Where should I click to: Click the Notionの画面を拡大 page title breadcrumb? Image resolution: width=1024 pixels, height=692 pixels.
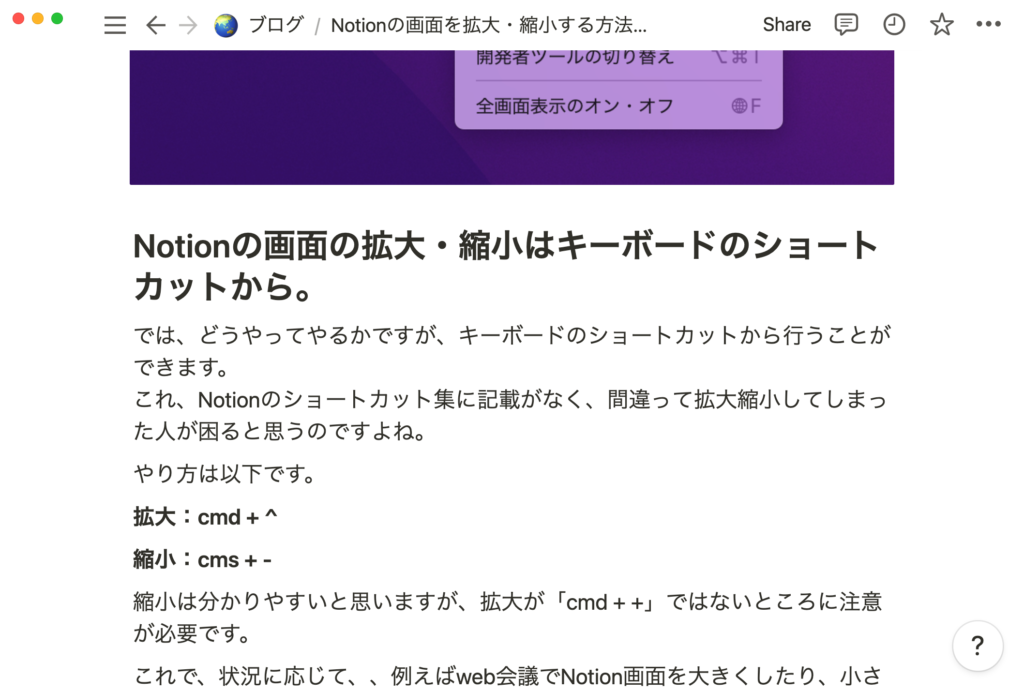(x=488, y=25)
